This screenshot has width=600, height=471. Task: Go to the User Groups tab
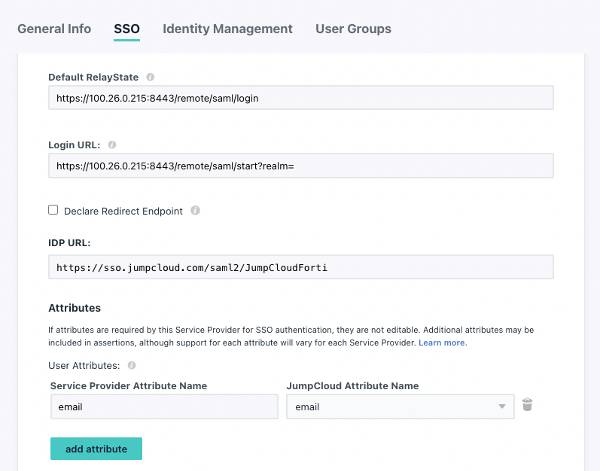[353, 29]
